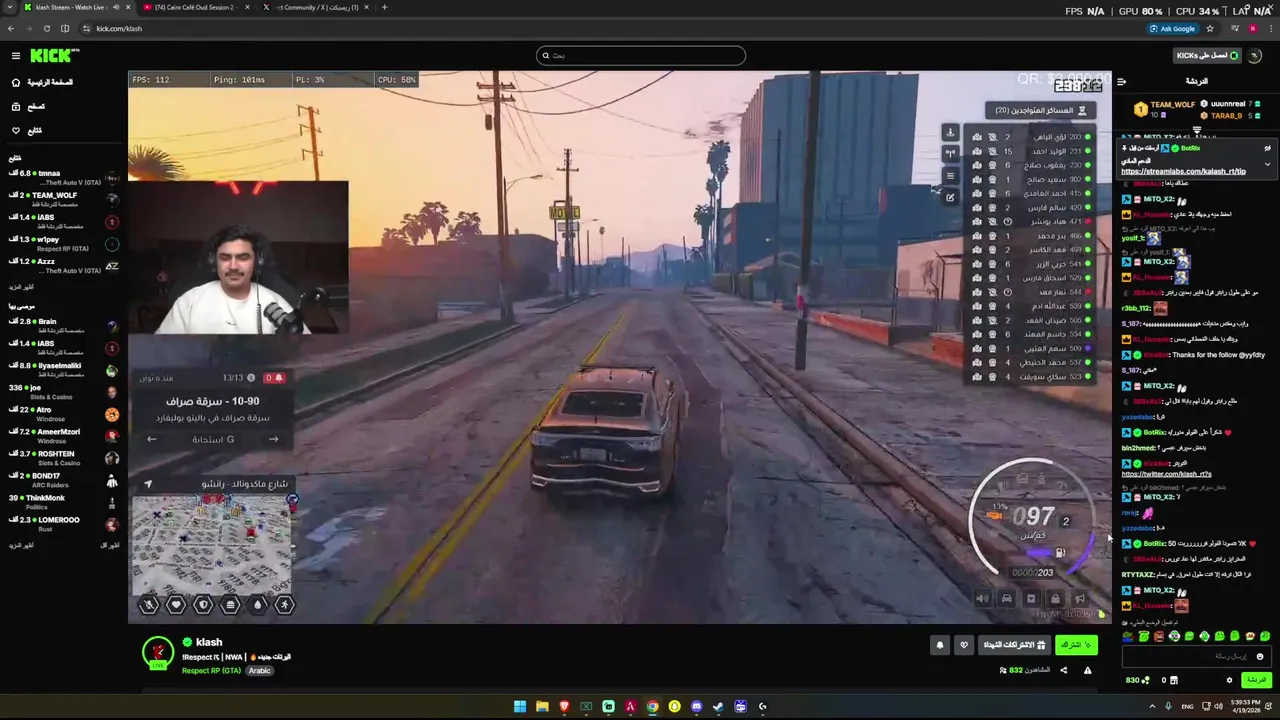The height and width of the screenshot is (720, 1280).
Task: Open Brain recommended channel
Action: pos(62,326)
